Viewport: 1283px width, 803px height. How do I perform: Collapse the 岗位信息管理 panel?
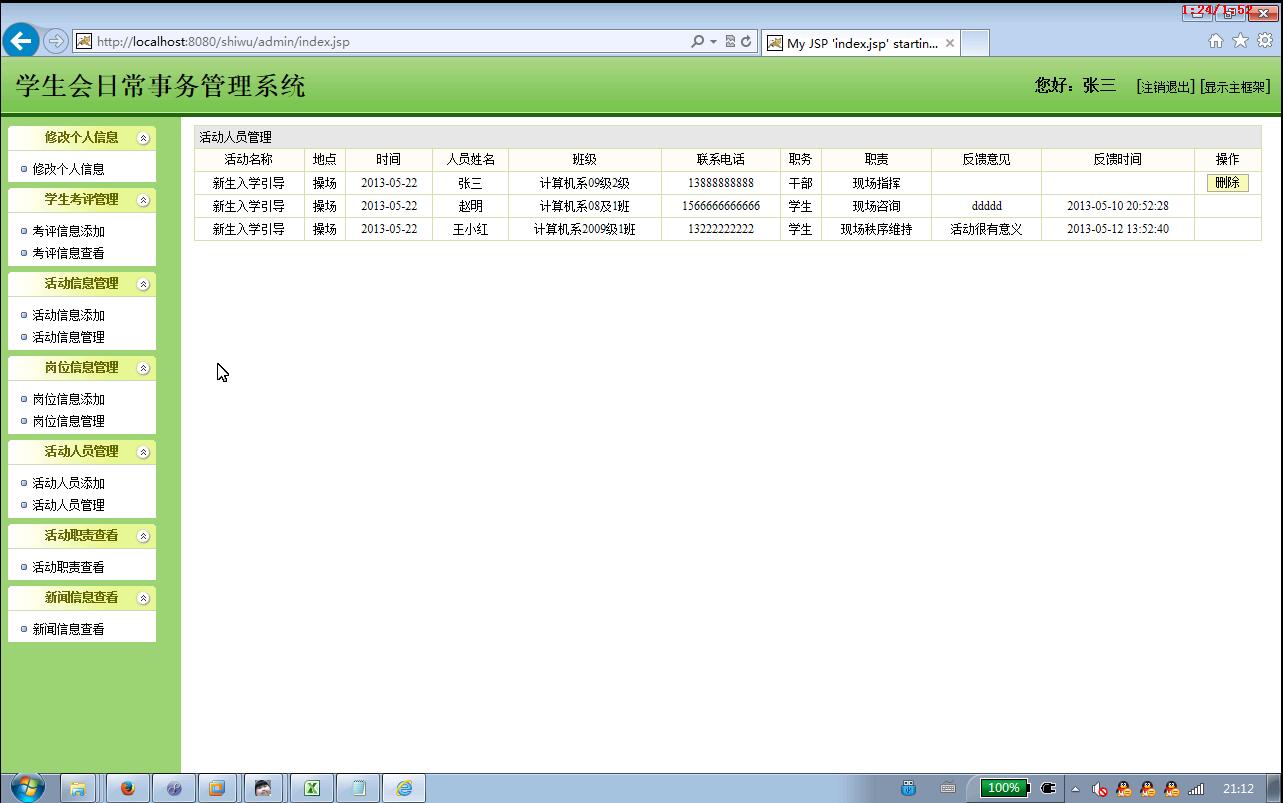143,368
